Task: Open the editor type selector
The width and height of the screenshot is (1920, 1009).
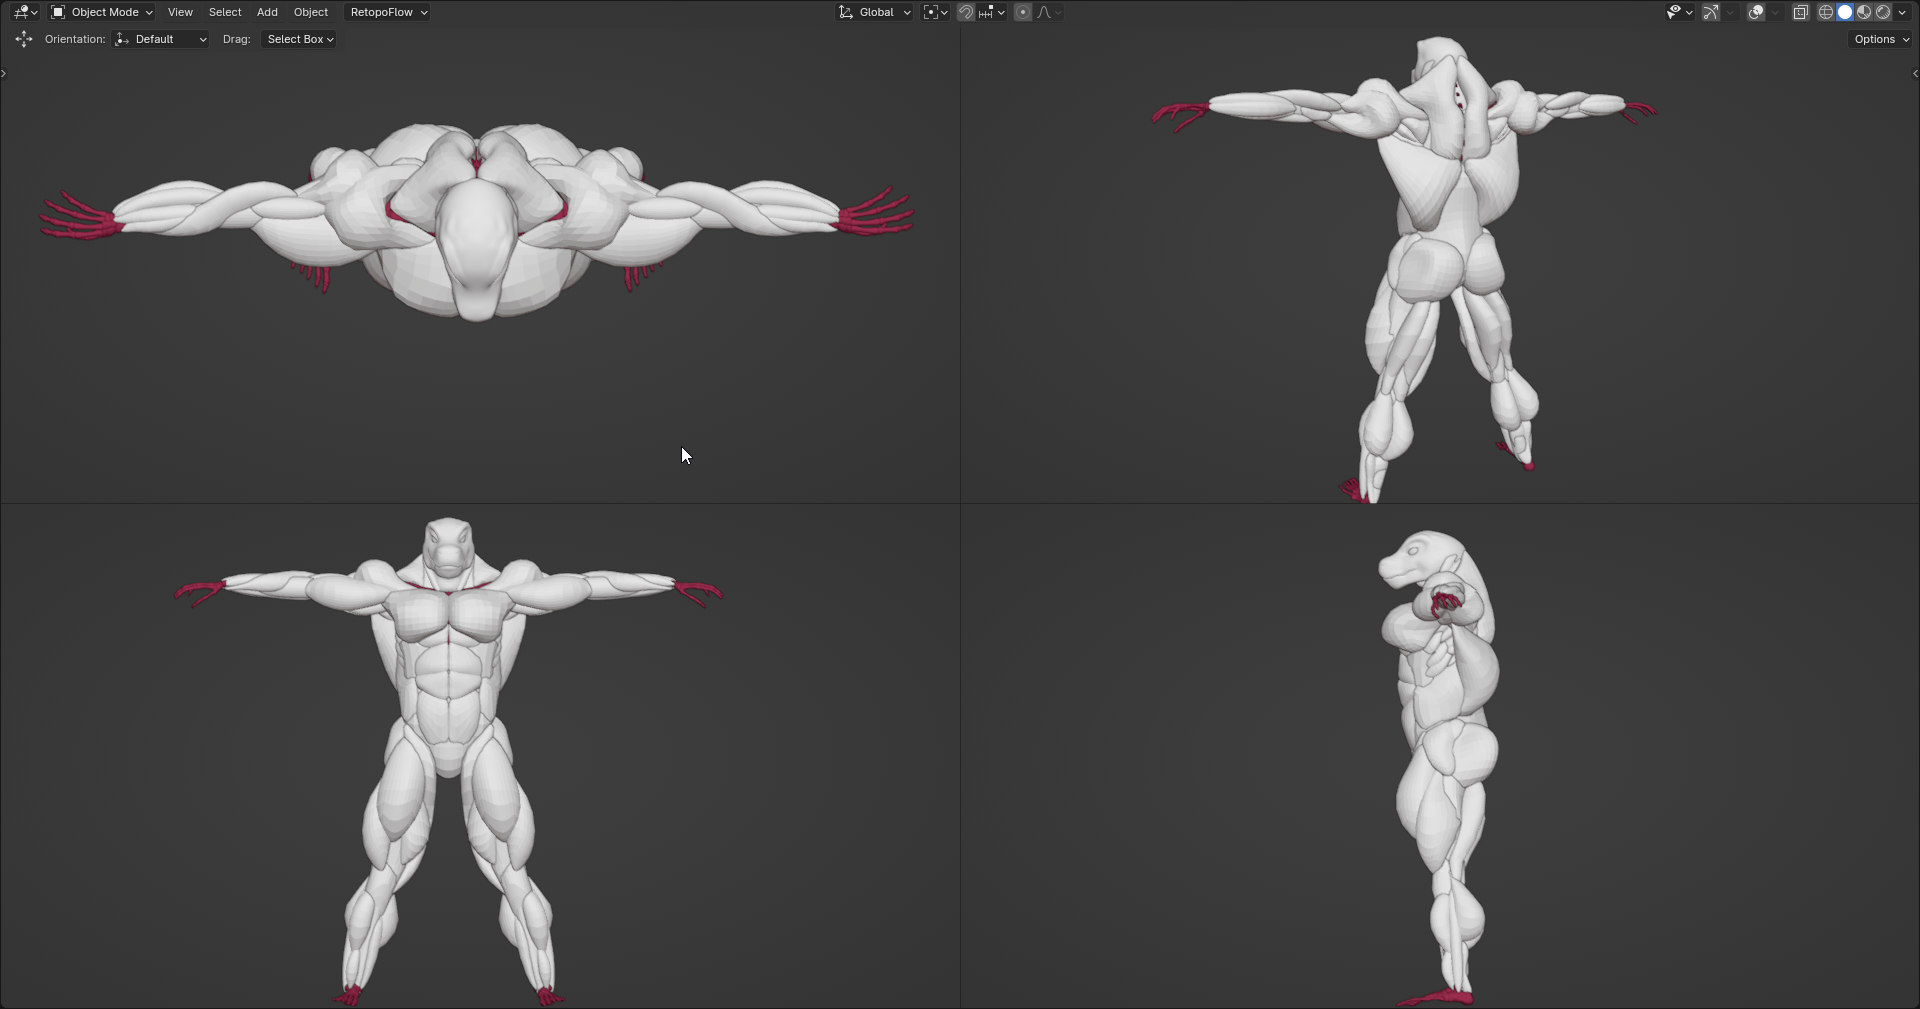Action: point(25,12)
